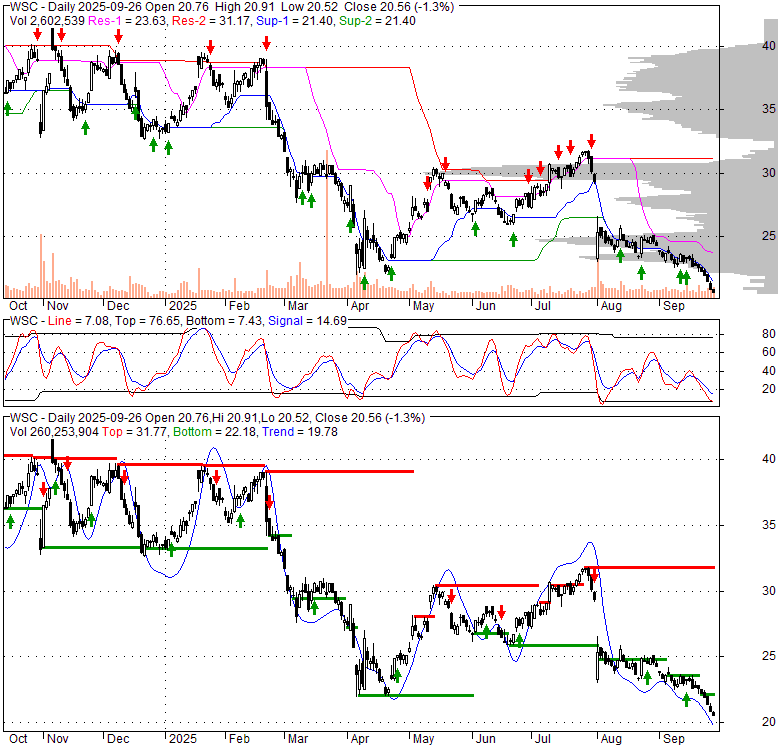Click the 'Trend = 19.78' blue label
This screenshot has width=780, height=745.
[x=300, y=432]
